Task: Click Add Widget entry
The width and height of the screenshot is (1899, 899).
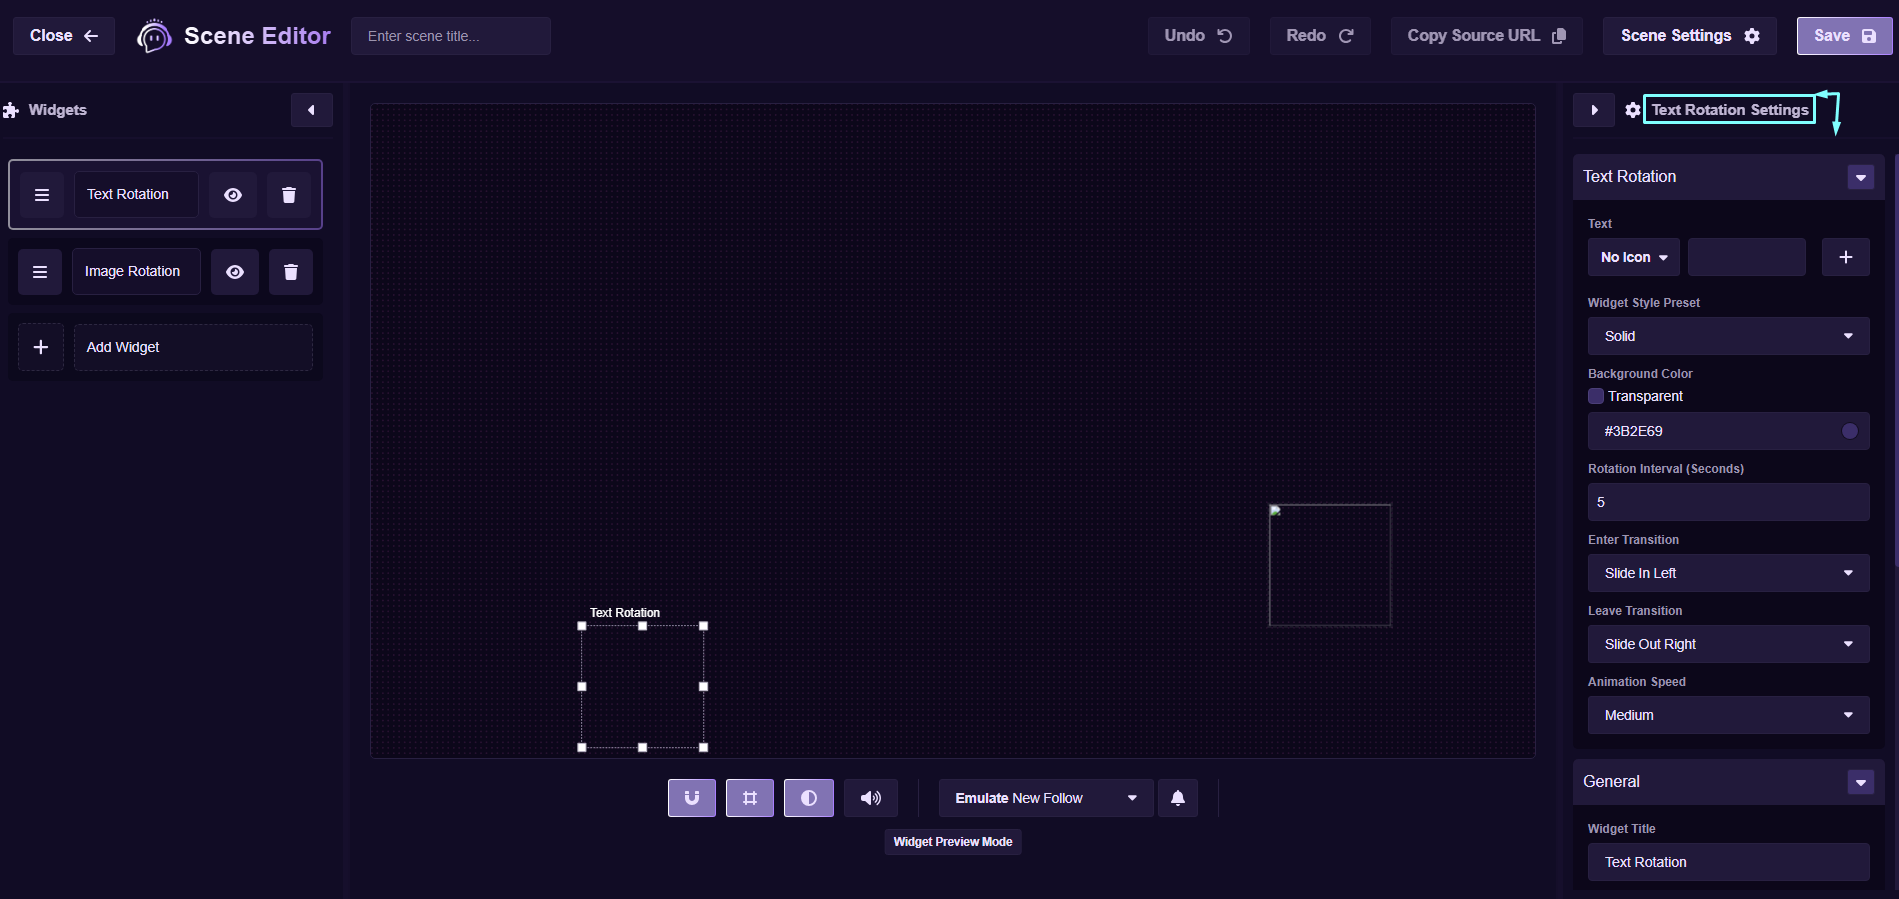Action: 193,347
